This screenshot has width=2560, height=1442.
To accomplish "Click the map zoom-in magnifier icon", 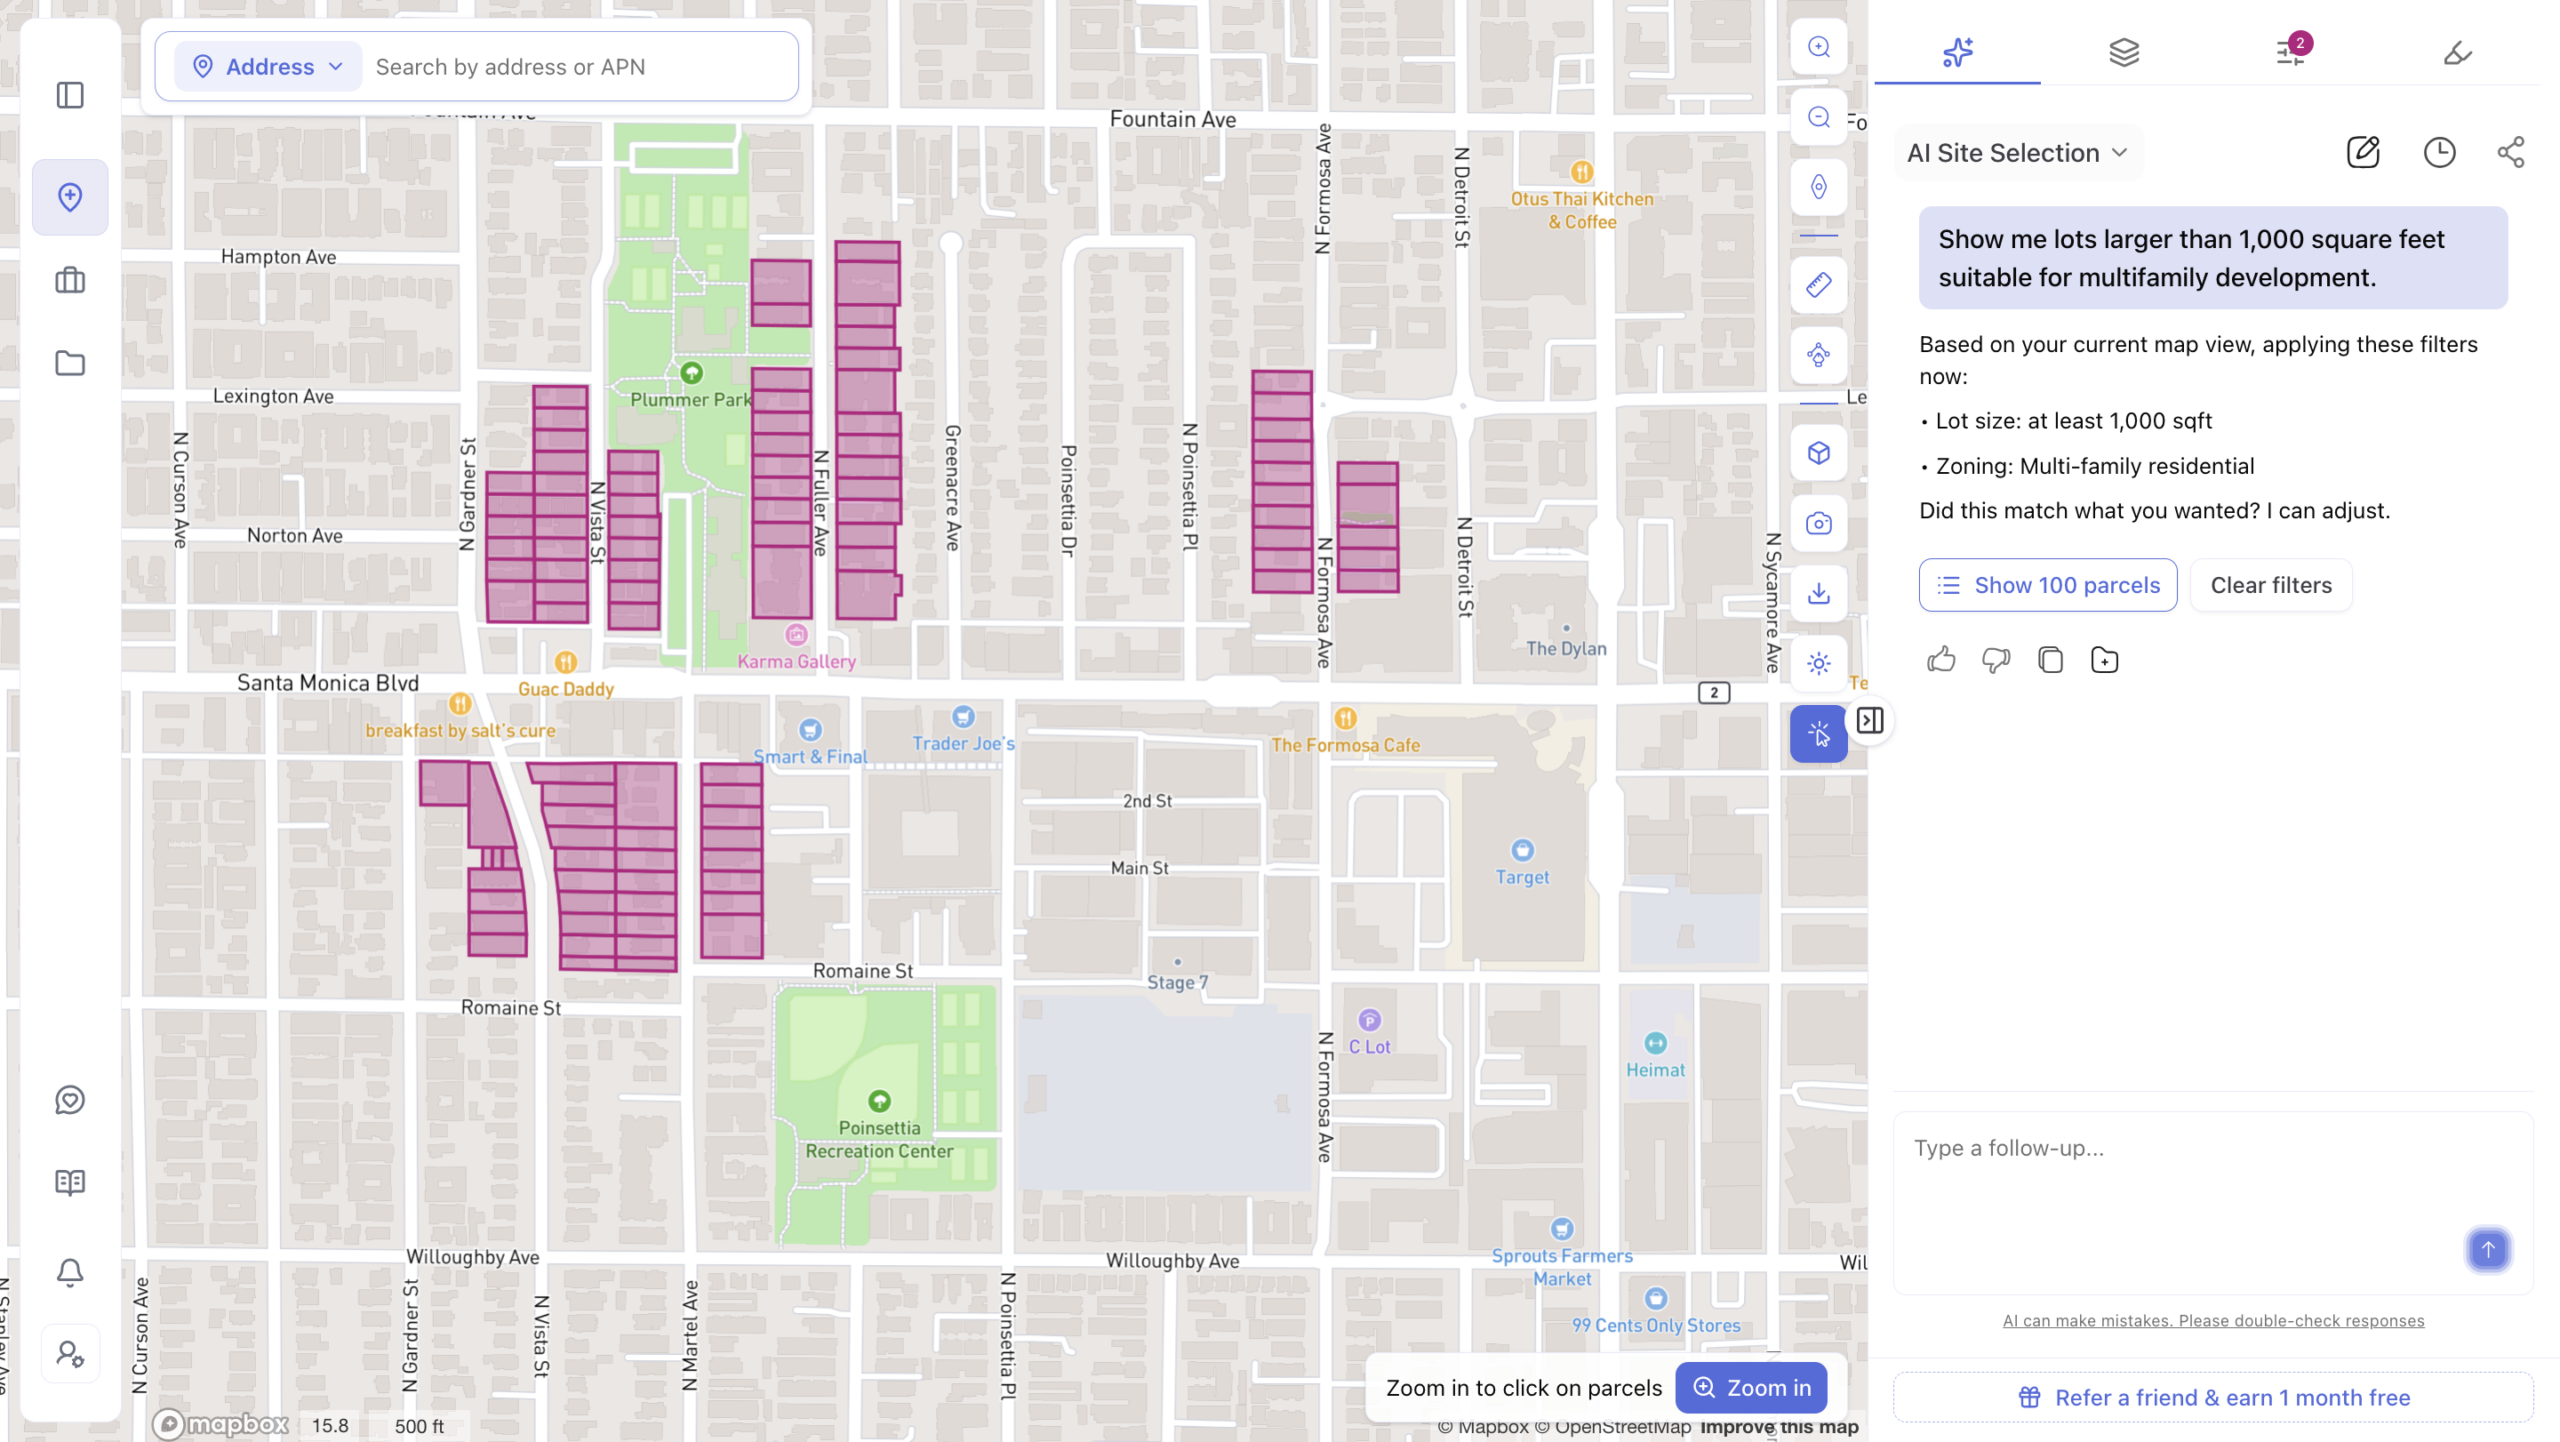I will (x=1818, y=47).
